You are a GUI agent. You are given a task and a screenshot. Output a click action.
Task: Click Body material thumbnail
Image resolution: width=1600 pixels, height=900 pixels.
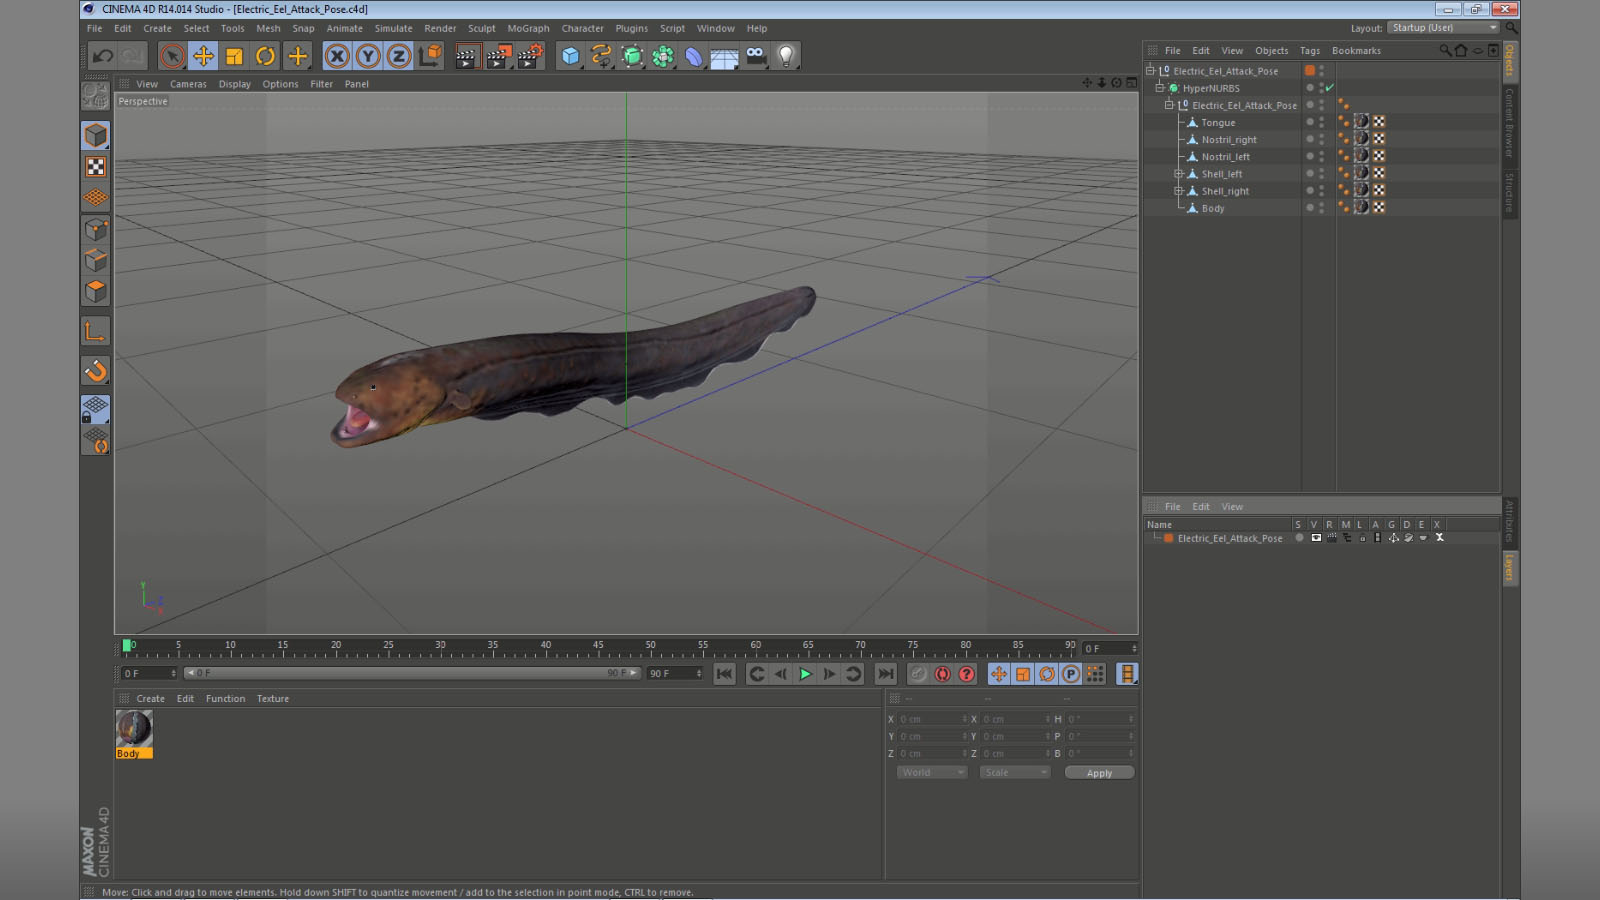click(x=134, y=729)
